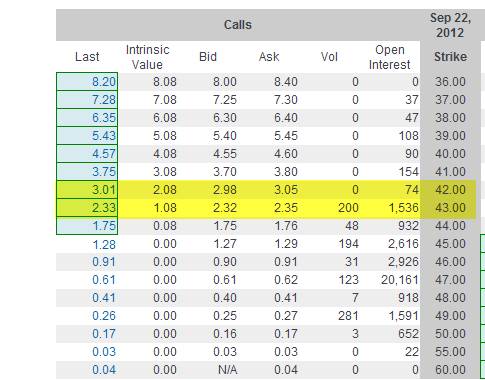Click intrinsic value 8.08

click(x=165, y=82)
